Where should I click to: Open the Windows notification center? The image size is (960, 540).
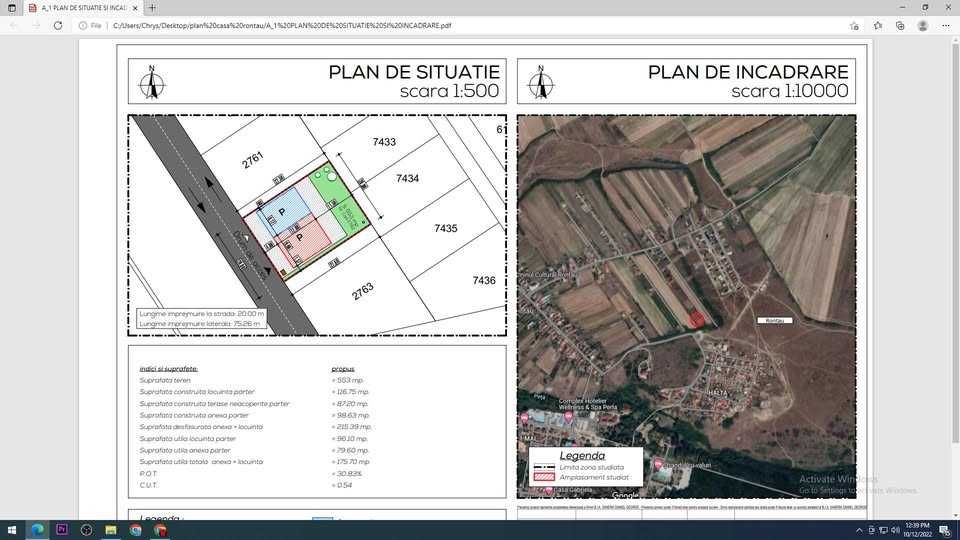coord(945,530)
